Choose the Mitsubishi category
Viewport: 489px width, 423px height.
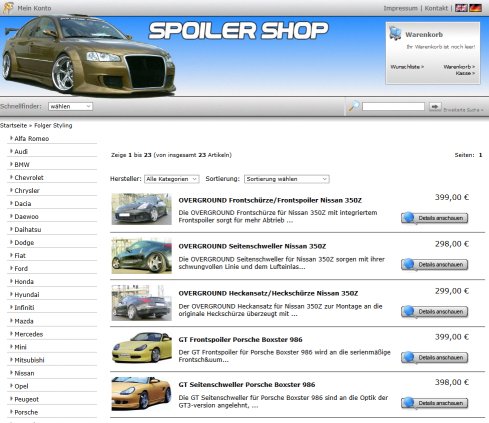[x=29, y=360]
